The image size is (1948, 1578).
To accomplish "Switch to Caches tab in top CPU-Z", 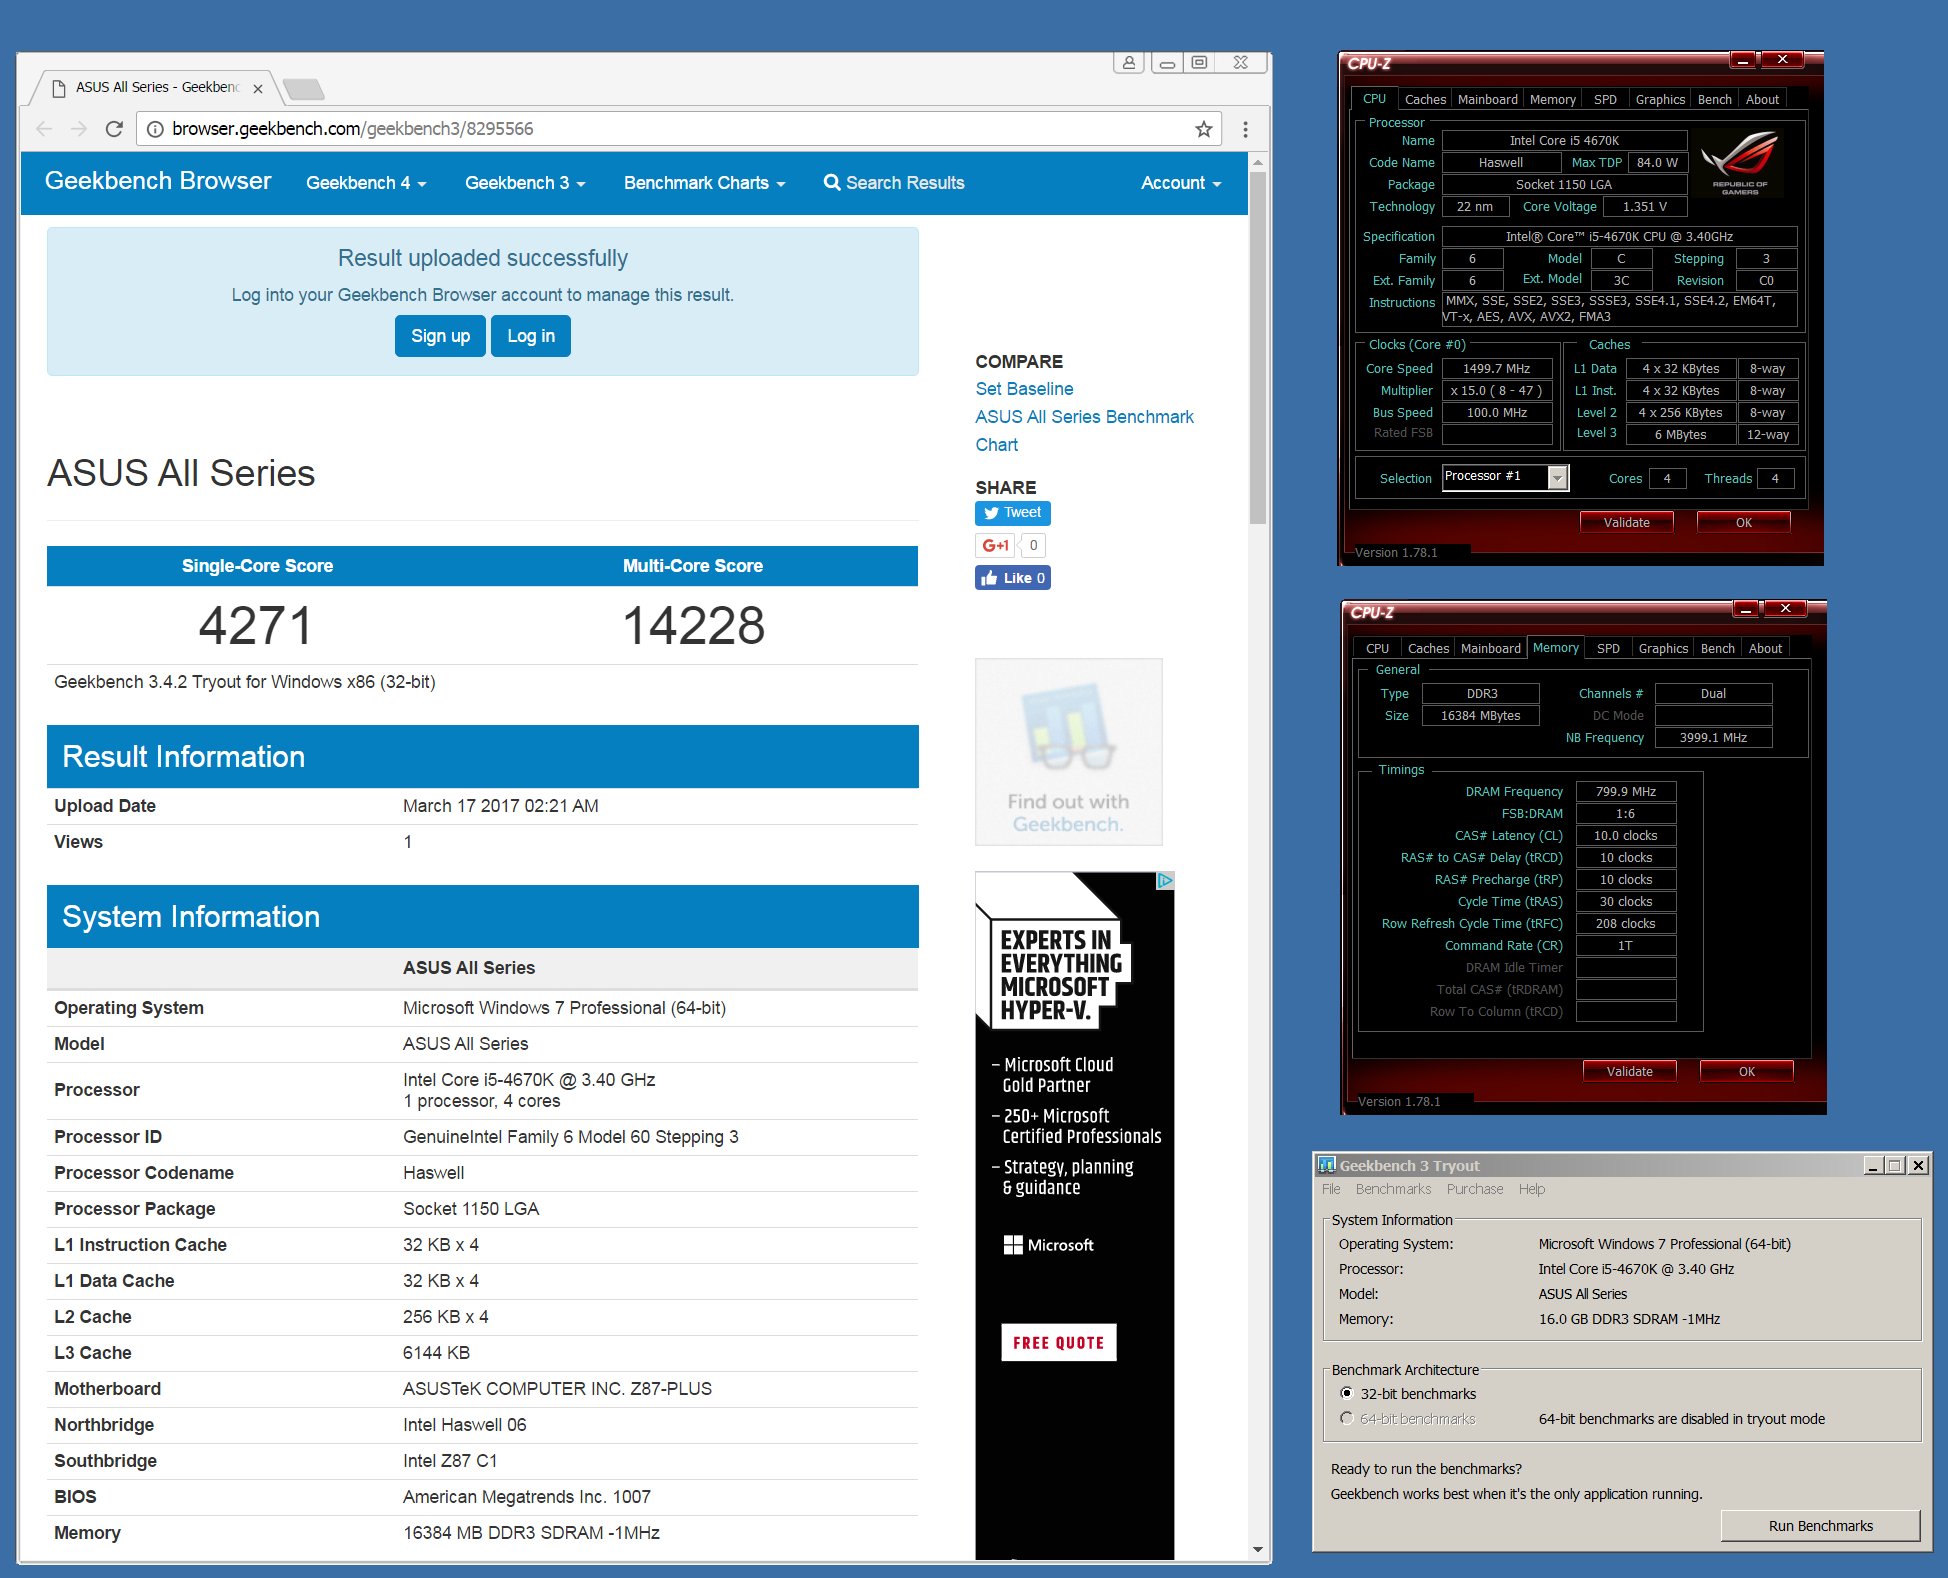I will coord(1425,99).
